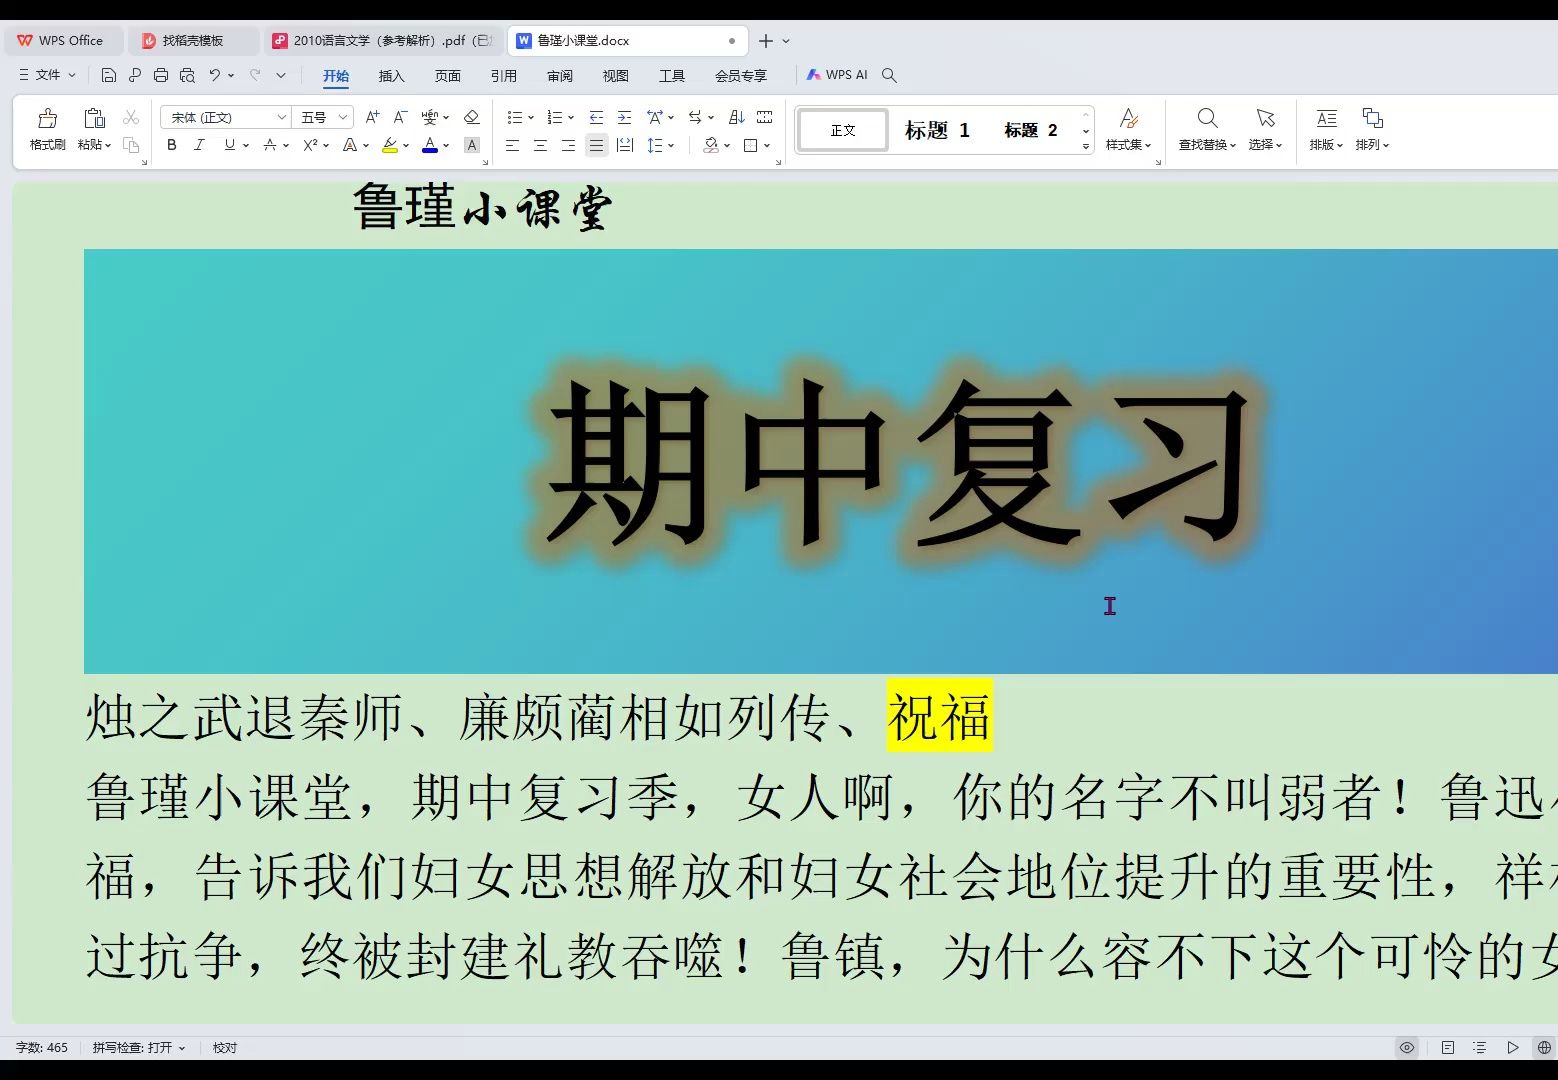The width and height of the screenshot is (1558, 1080).
Task: Switch to the 引用 ribbon tab
Action: pos(504,76)
